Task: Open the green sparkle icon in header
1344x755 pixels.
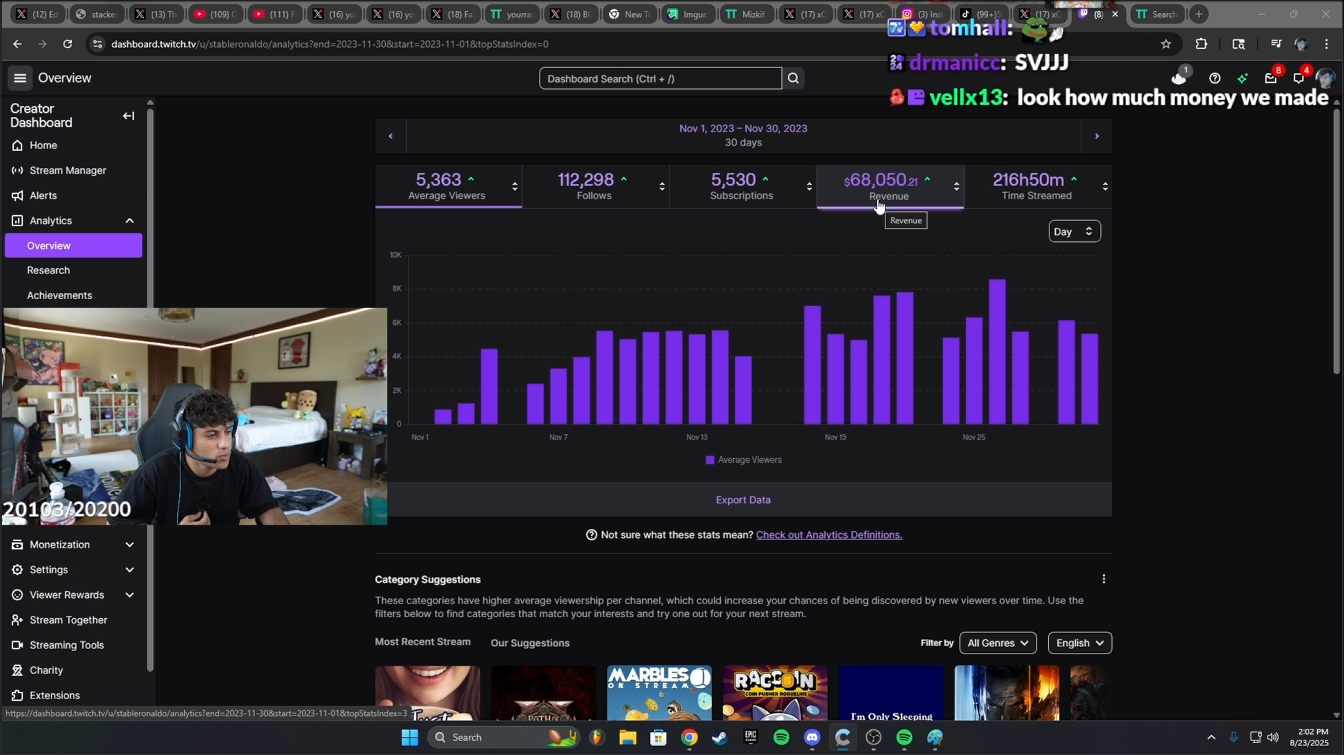Action: 1243,78
